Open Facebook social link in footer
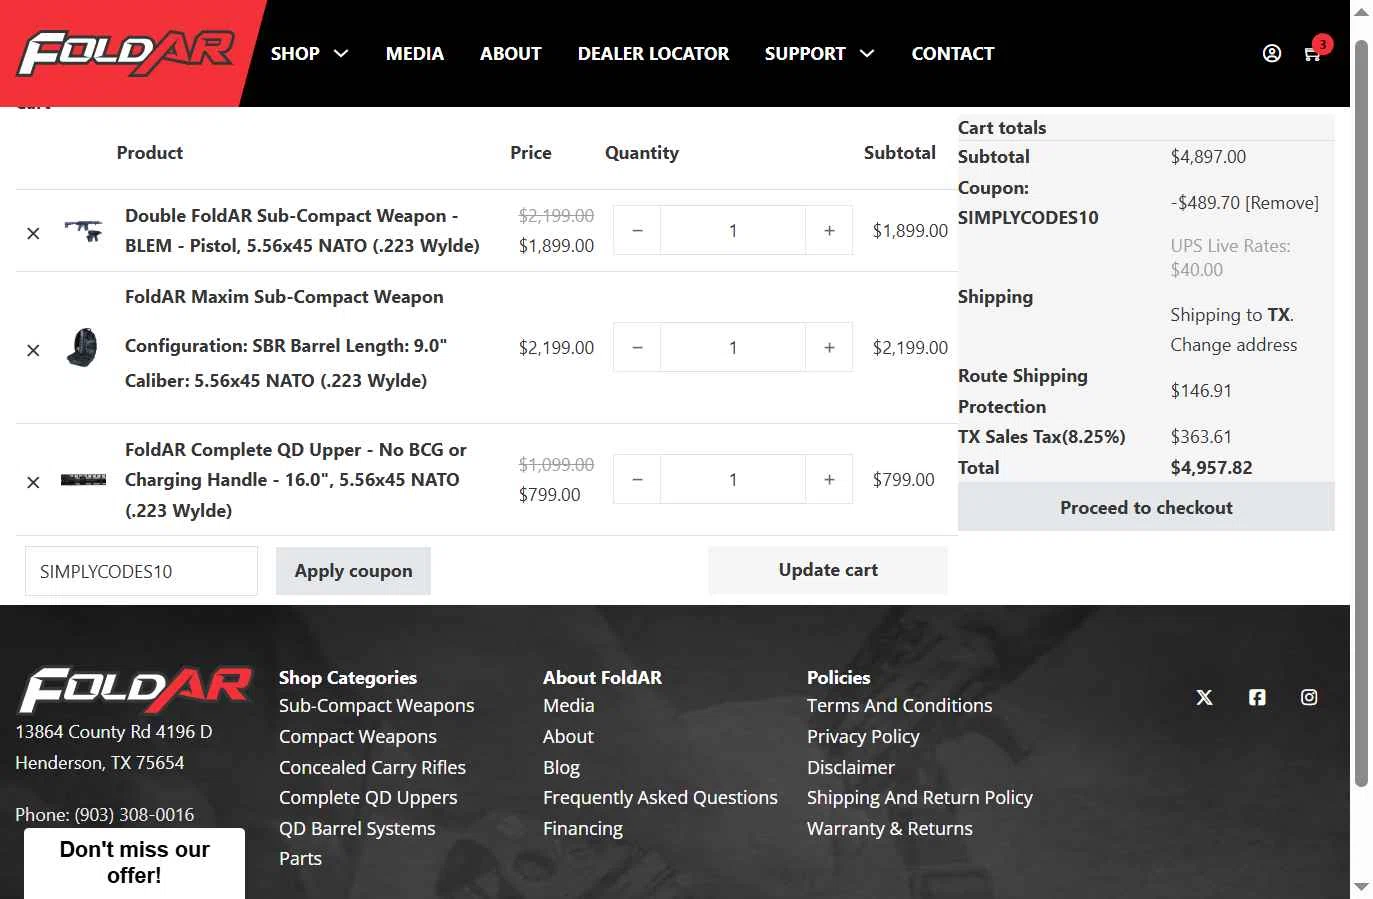The image size is (1373, 899). coord(1257,697)
